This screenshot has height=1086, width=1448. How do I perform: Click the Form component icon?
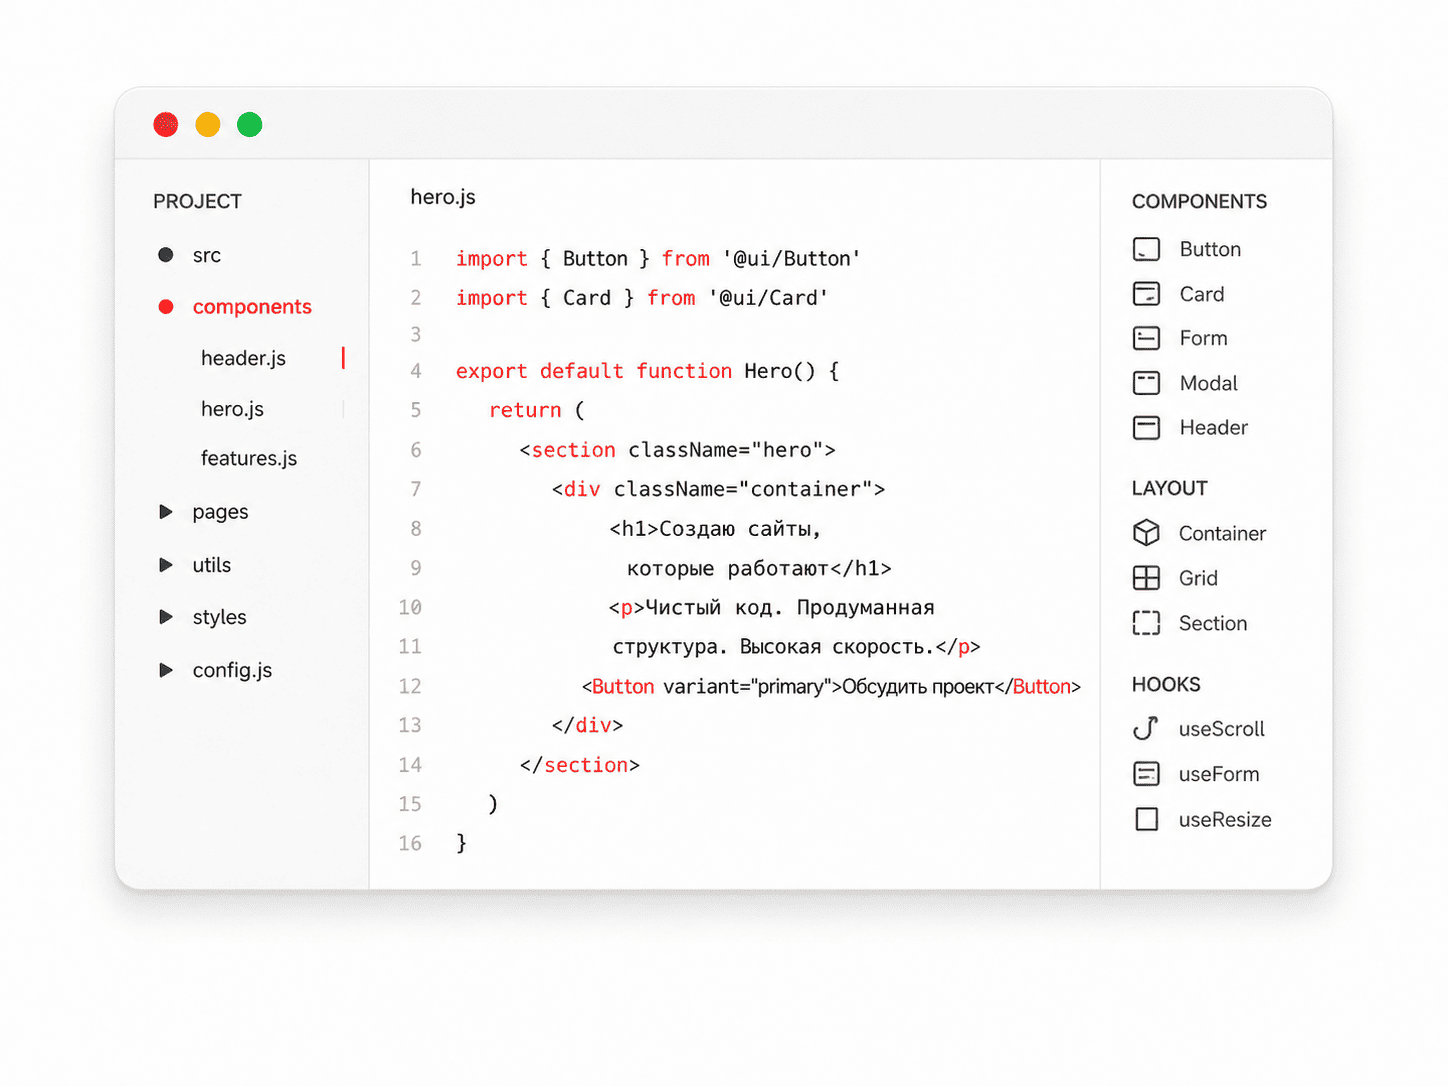[x=1146, y=338]
